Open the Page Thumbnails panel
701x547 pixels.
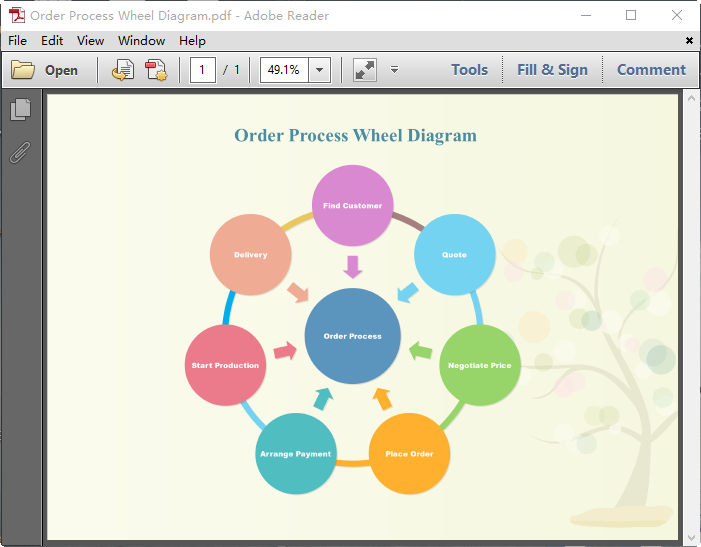(x=20, y=110)
